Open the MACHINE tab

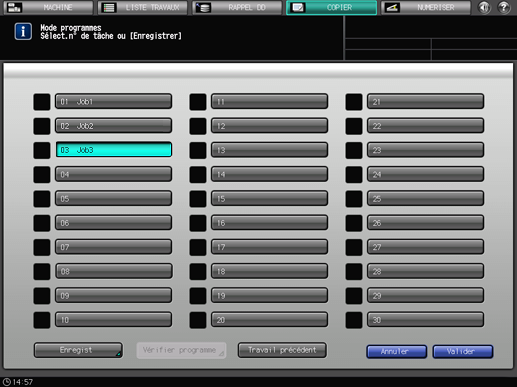tap(48, 7)
